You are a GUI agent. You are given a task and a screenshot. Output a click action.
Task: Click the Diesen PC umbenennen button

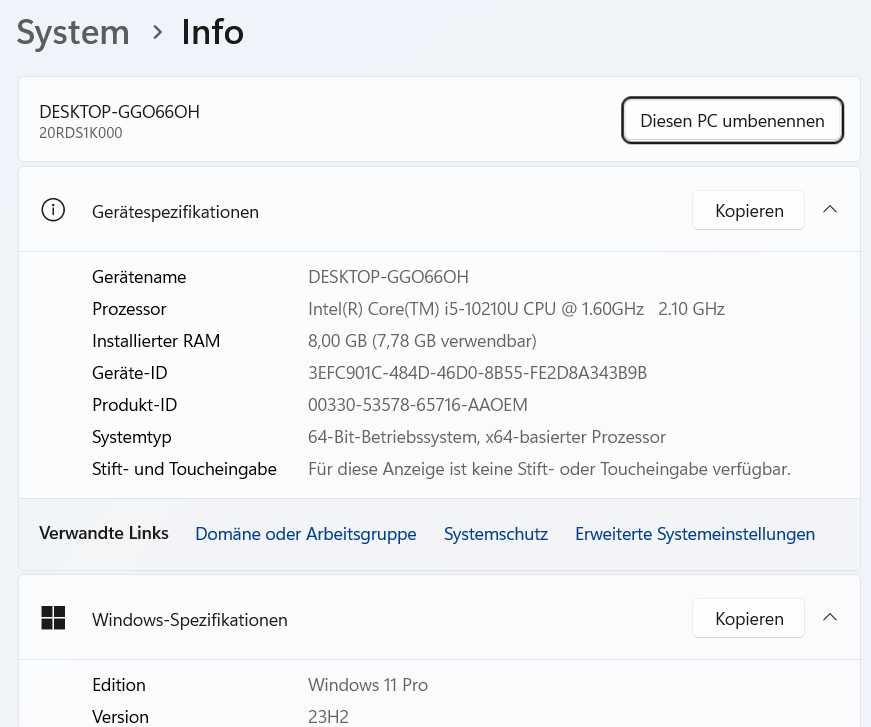click(x=732, y=121)
